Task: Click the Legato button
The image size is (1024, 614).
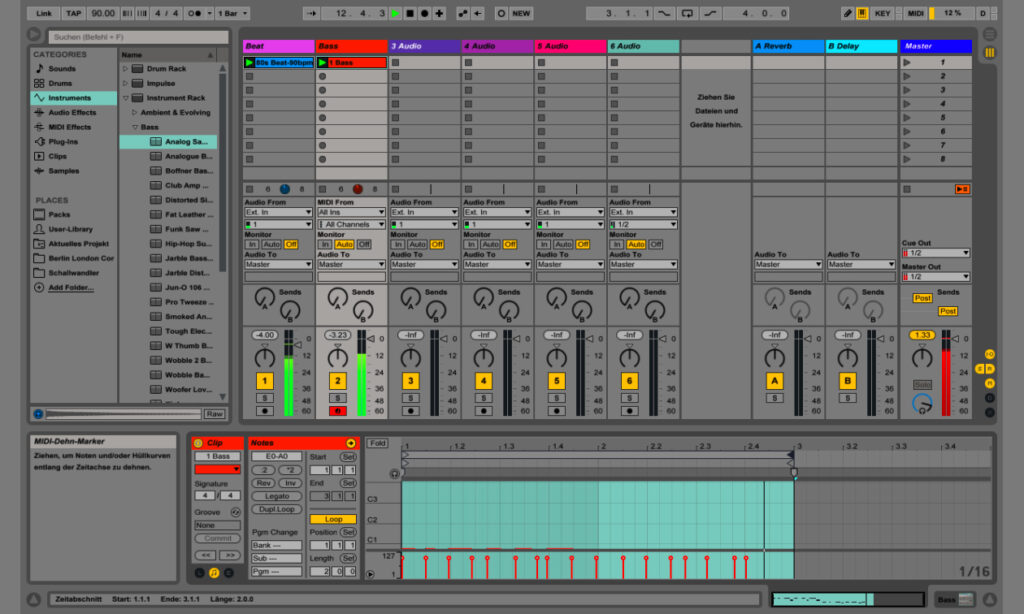Action: 277,496
